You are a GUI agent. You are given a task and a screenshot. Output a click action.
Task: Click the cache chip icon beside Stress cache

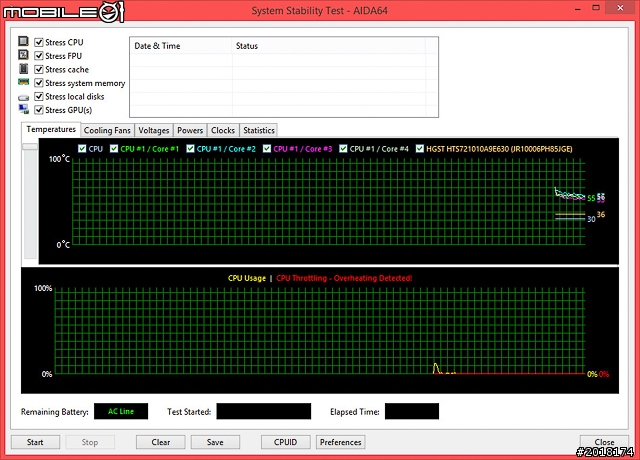pyautogui.click(x=23, y=69)
